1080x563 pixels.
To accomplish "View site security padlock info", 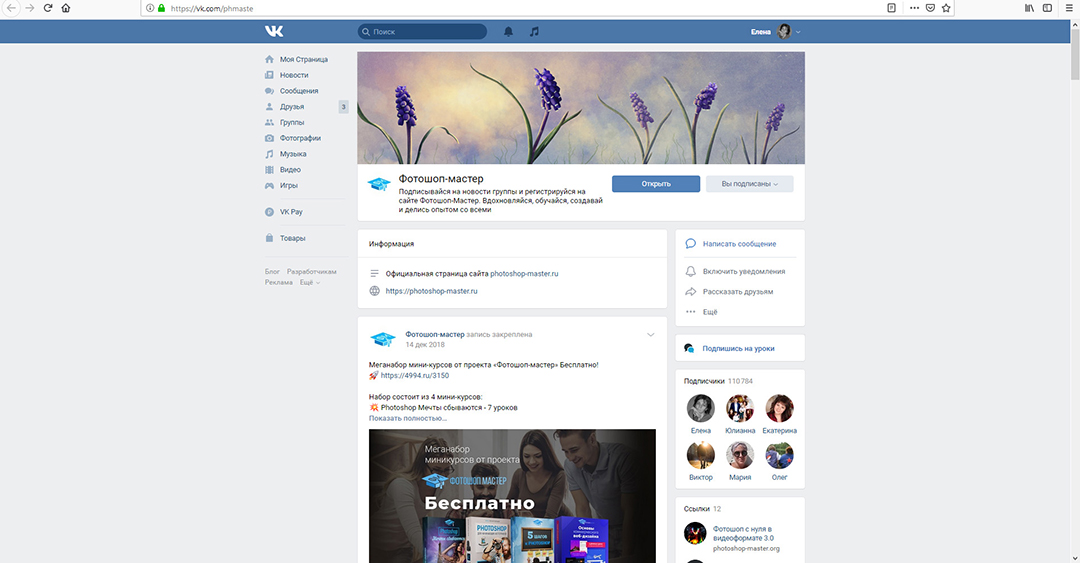I will click(x=161, y=8).
